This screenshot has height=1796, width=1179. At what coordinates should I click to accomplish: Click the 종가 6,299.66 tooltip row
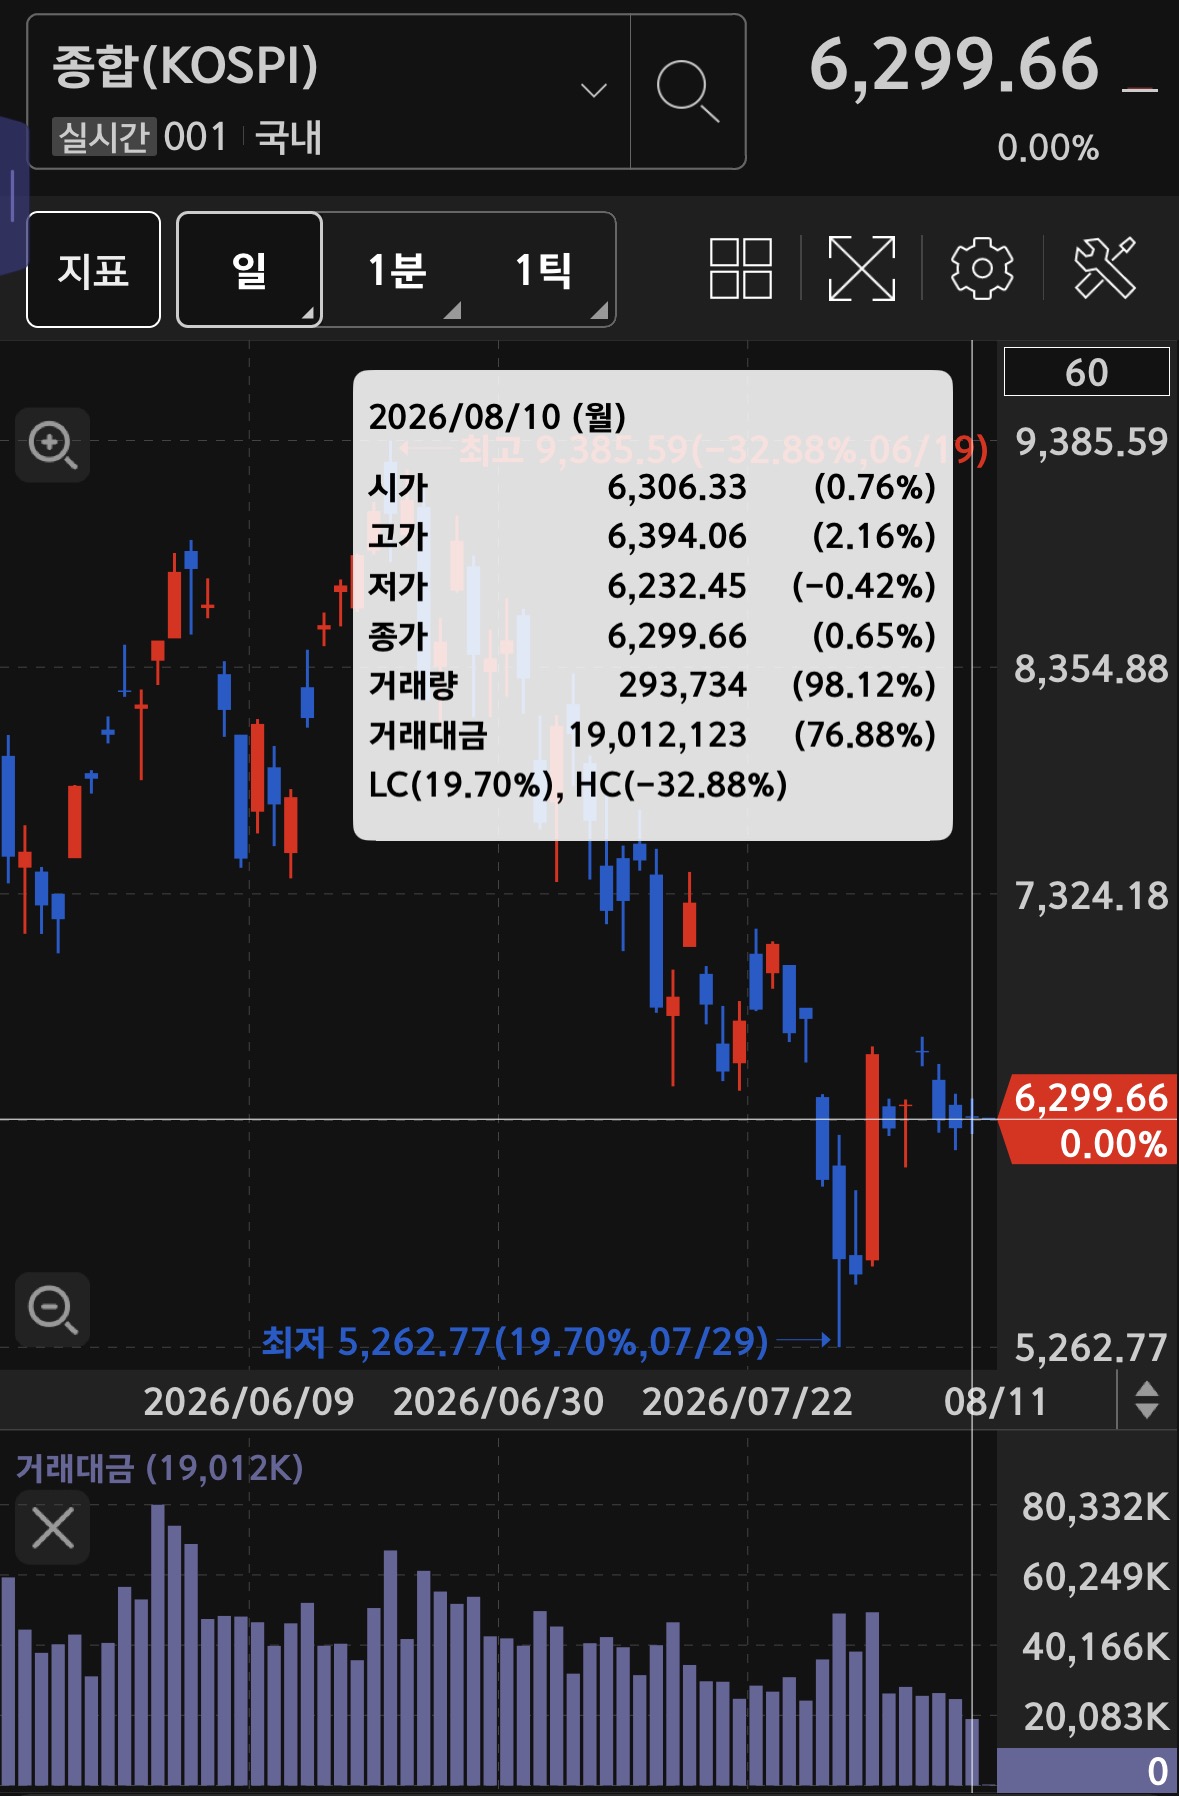tap(652, 635)
